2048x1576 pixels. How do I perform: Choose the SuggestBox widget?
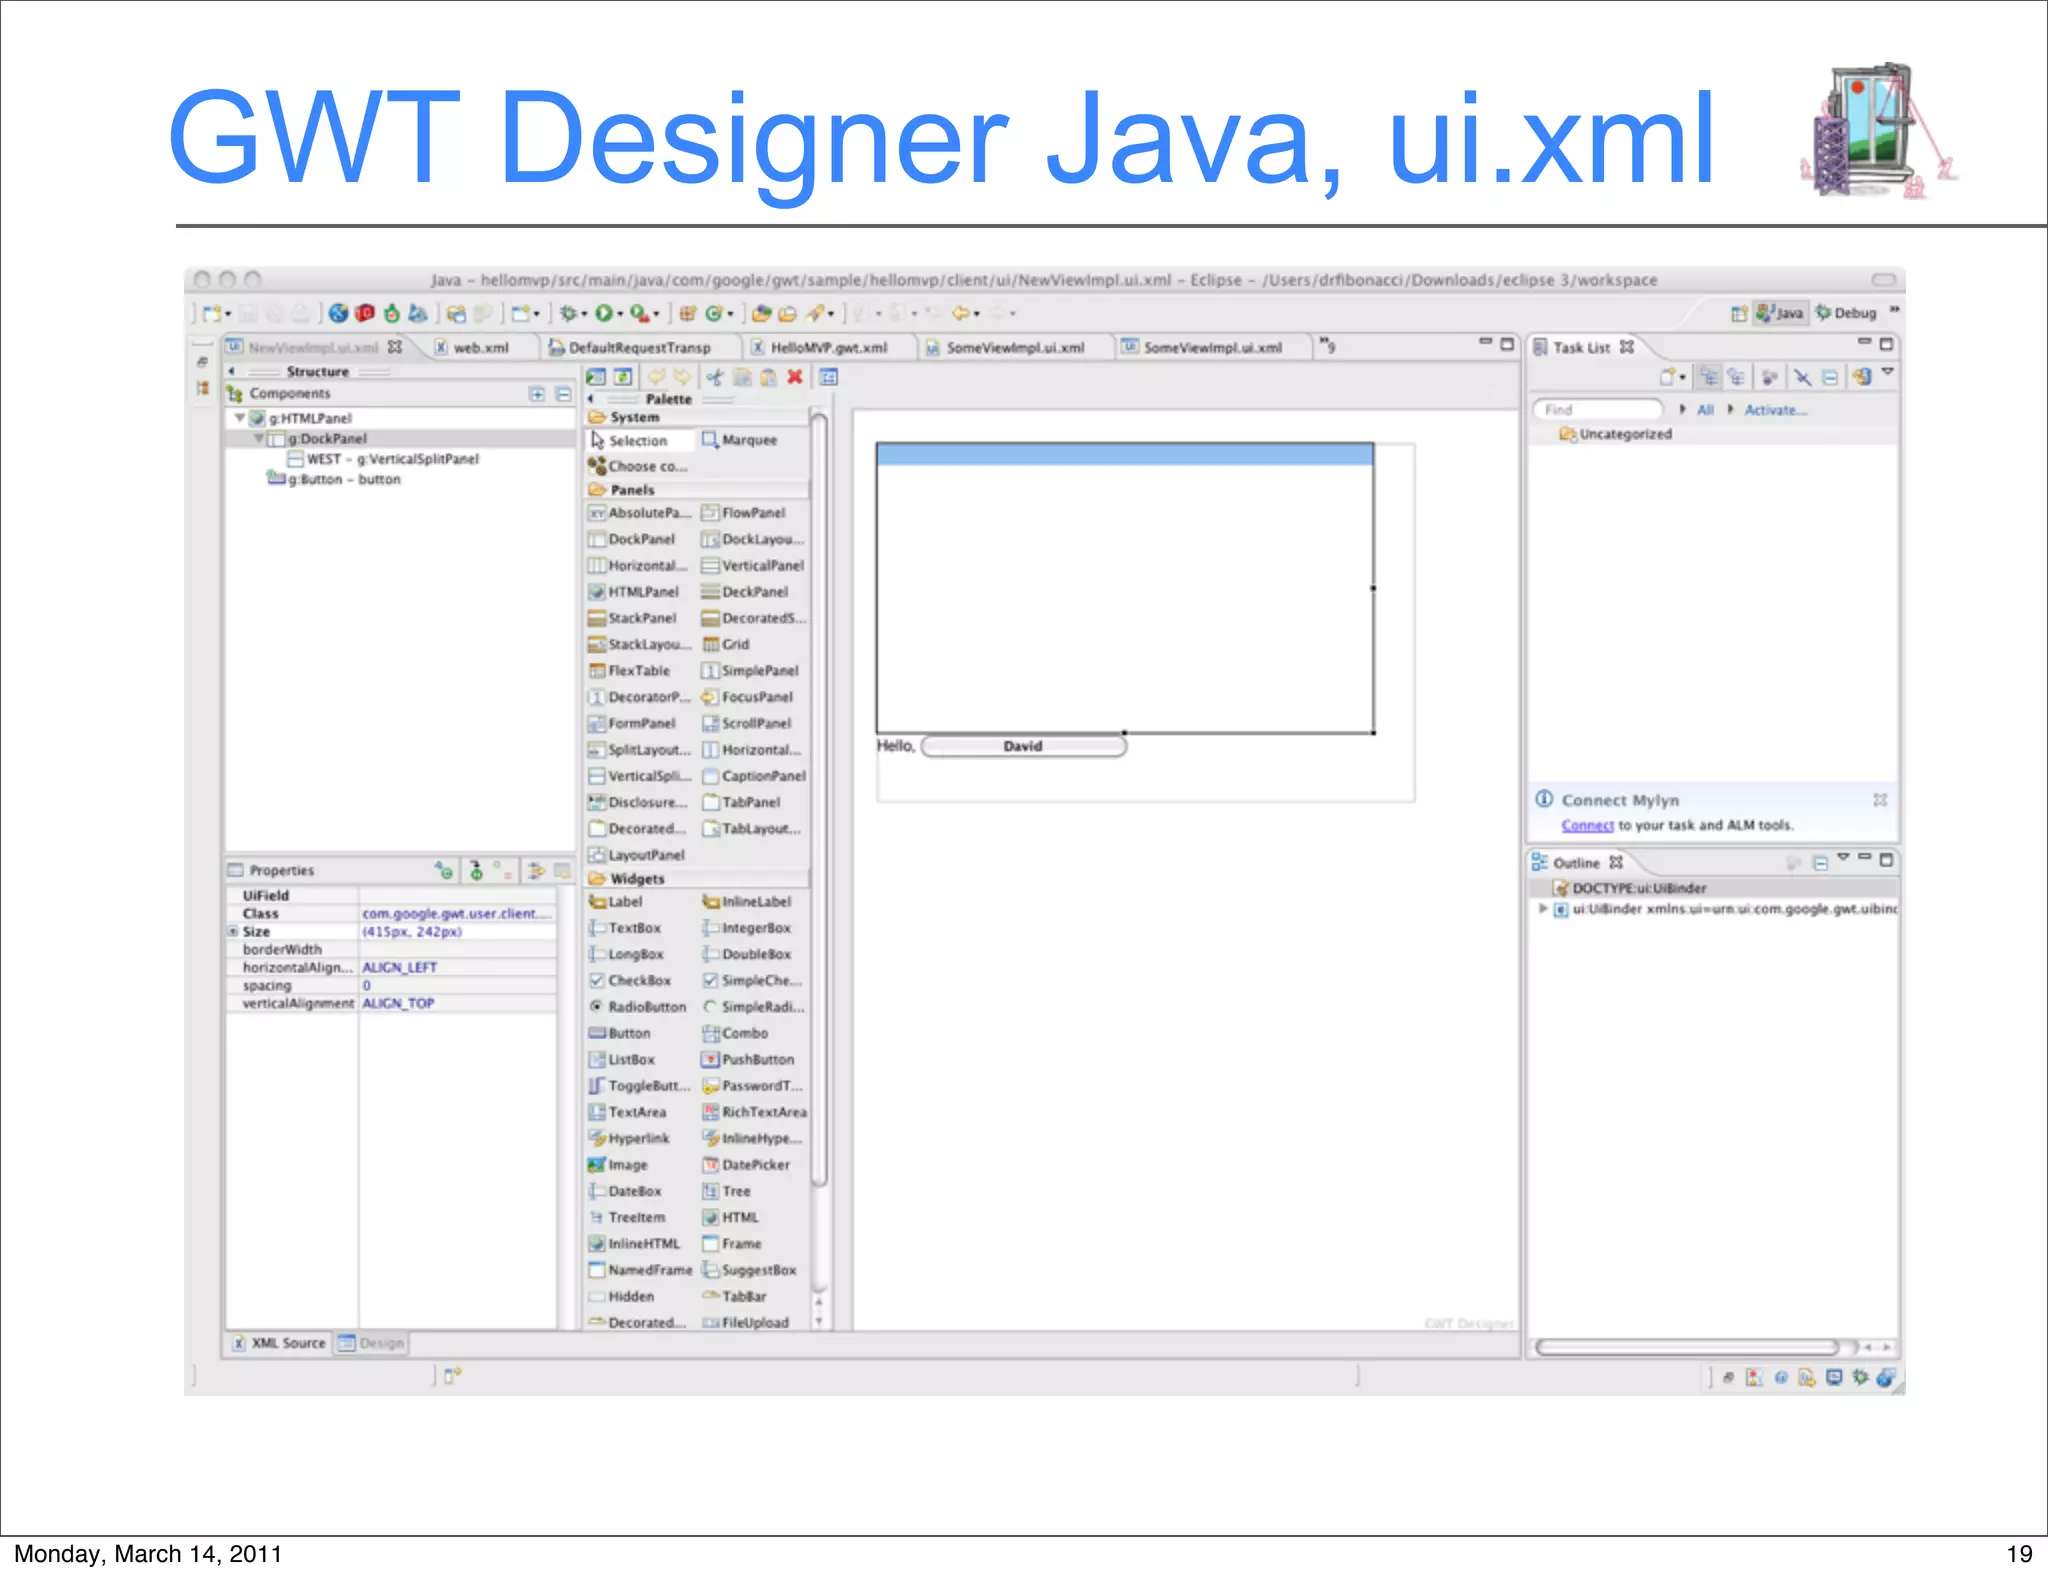click(x=749, y=1270)
